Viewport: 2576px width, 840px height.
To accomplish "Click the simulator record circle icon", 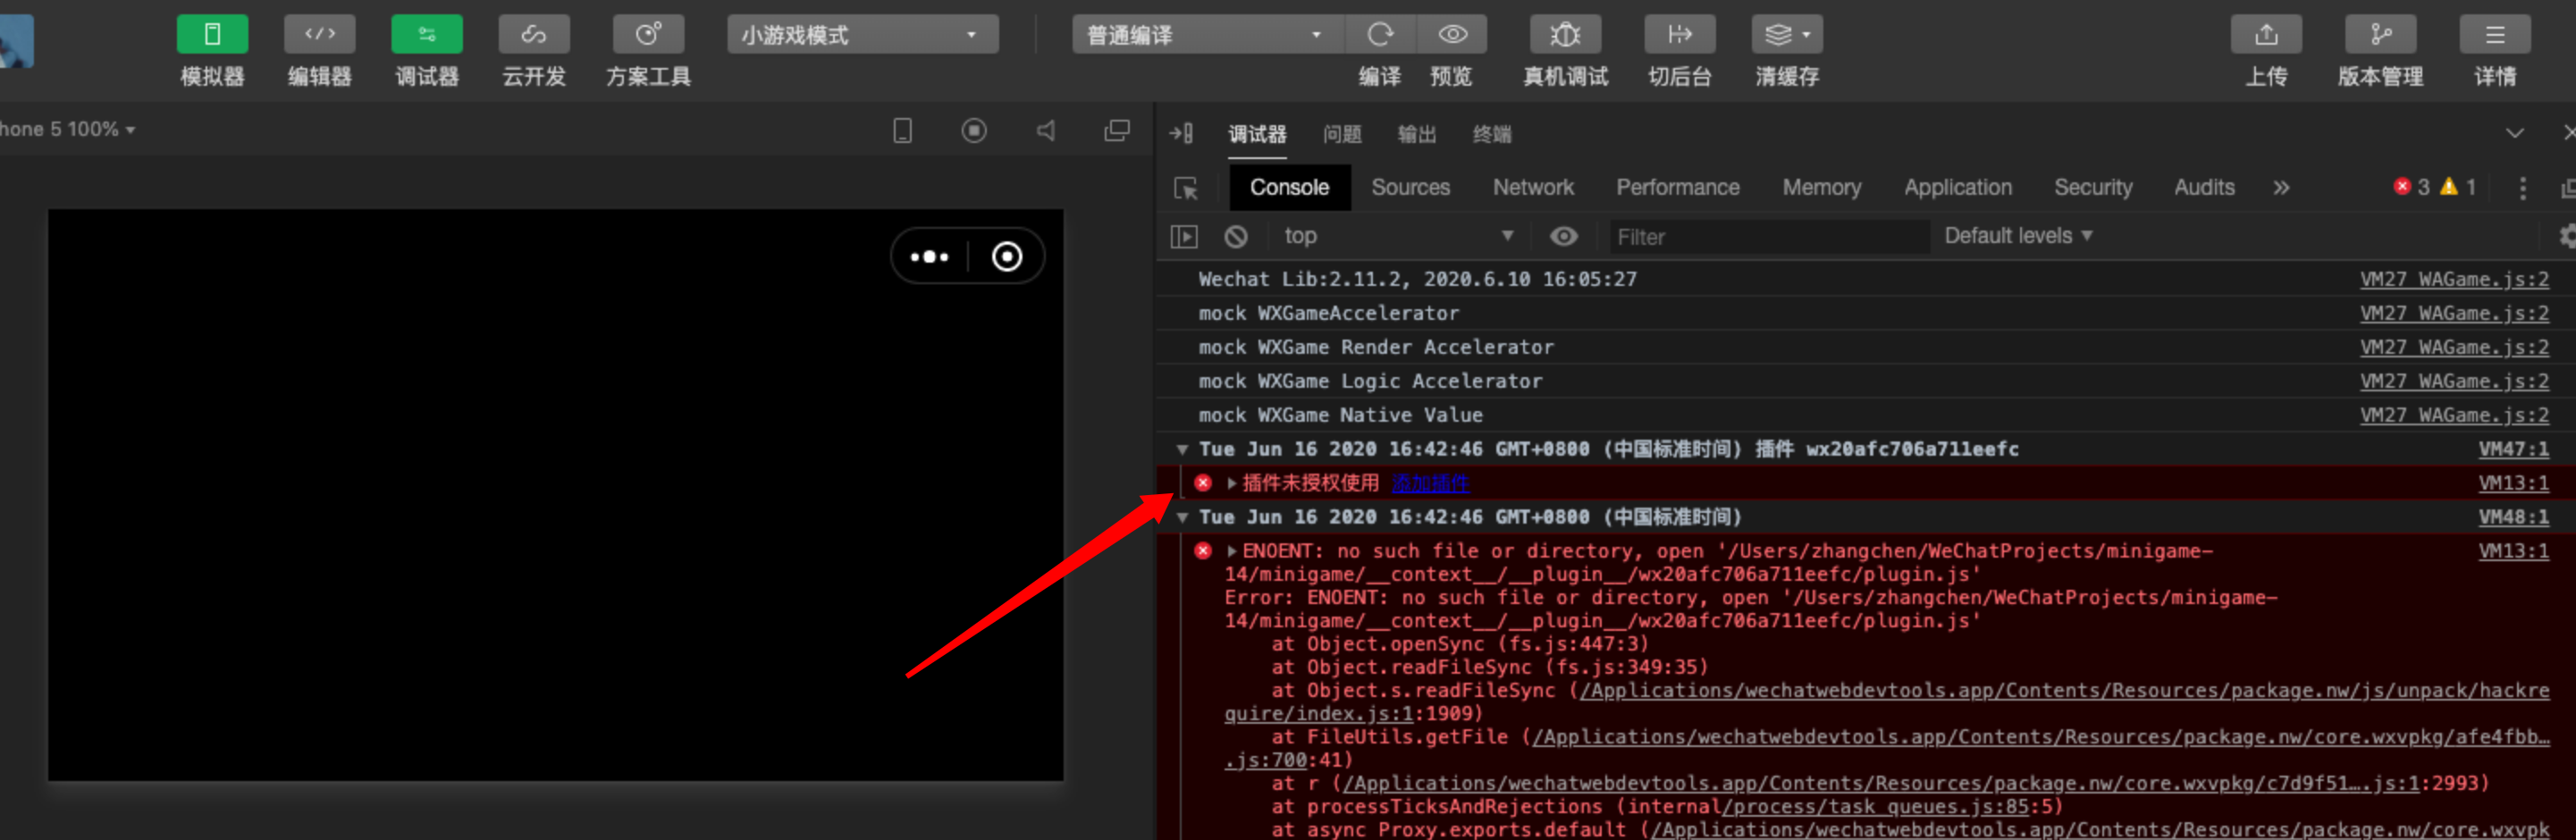I will pyautogui.click(x=974, y=131).
